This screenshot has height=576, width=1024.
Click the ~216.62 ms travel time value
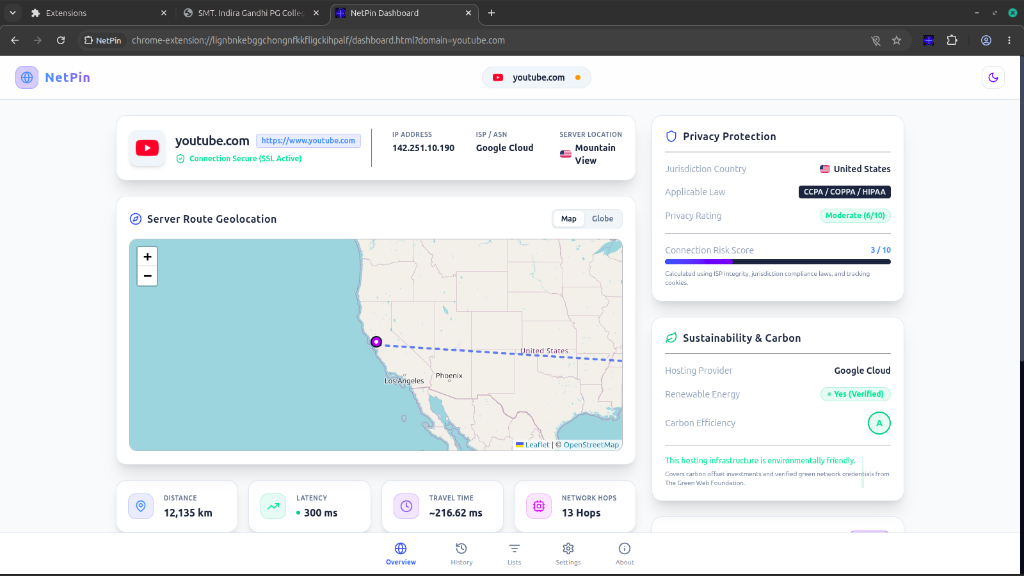456,513
